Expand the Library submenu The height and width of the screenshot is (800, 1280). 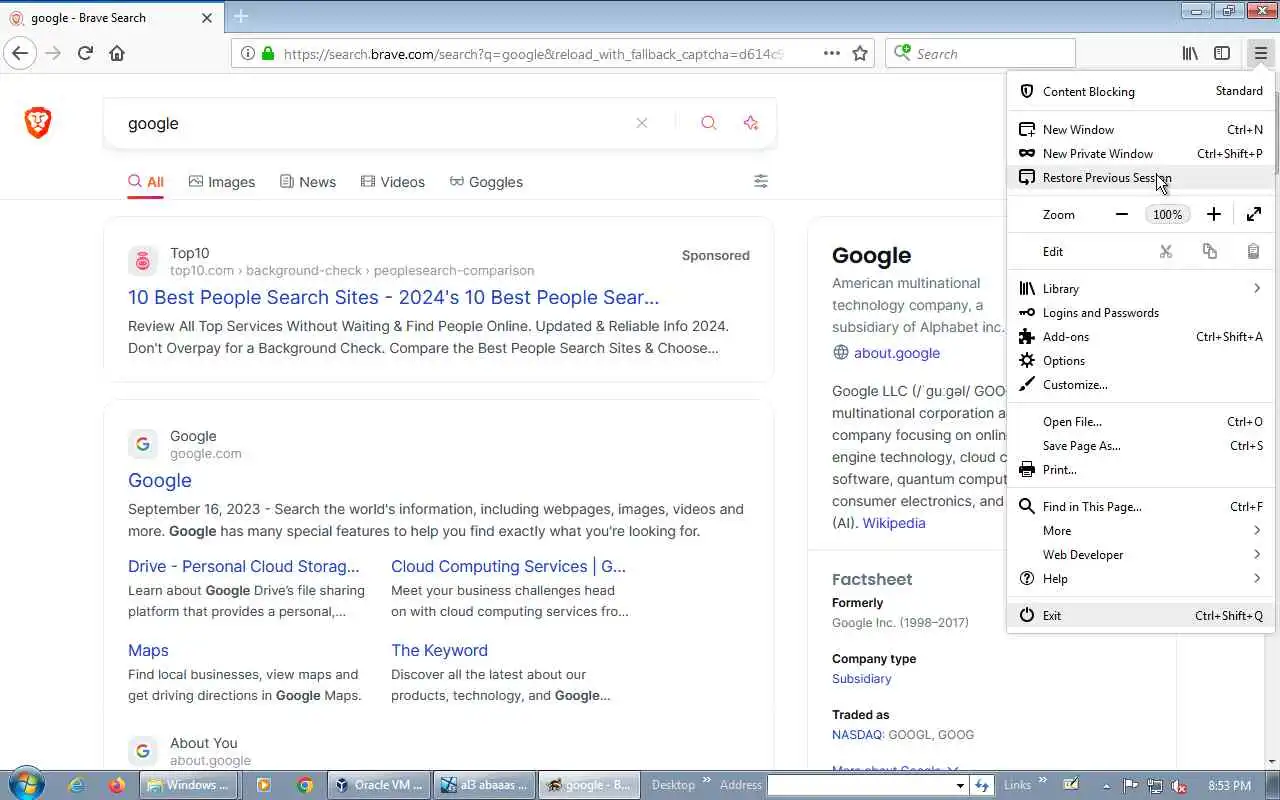point(1141,288)
